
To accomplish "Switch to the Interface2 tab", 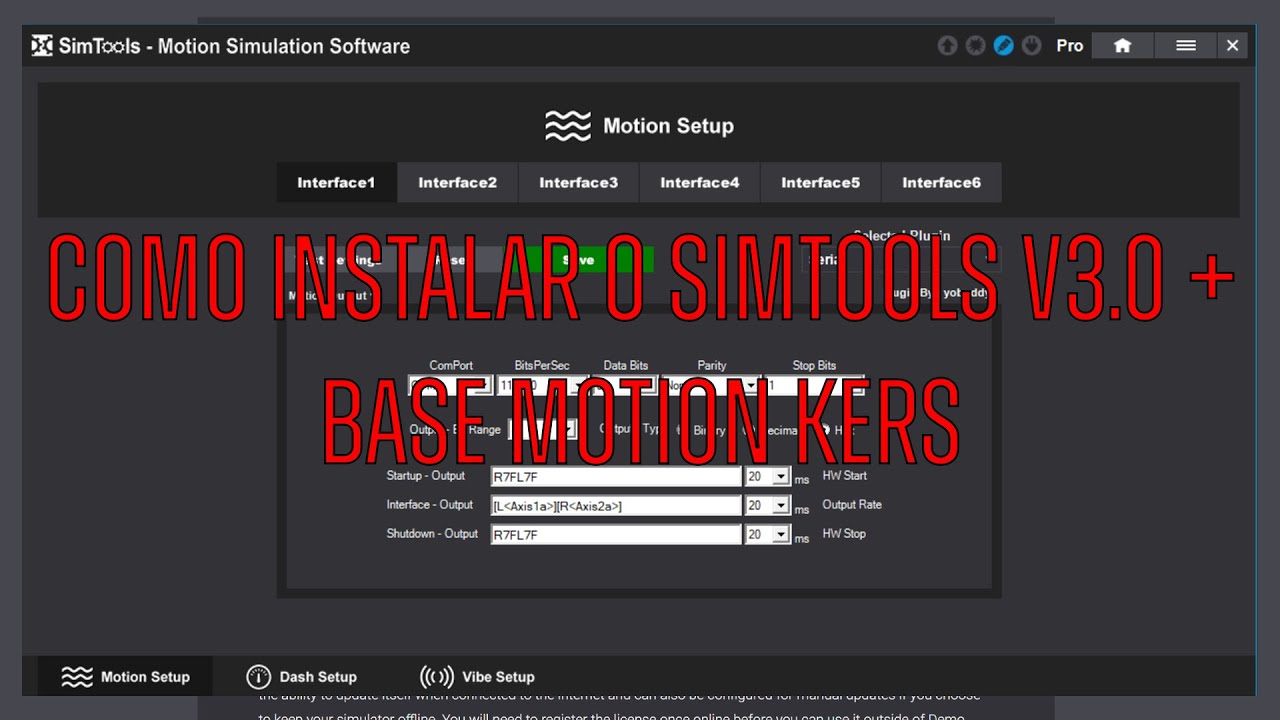I will coord(457,183).
